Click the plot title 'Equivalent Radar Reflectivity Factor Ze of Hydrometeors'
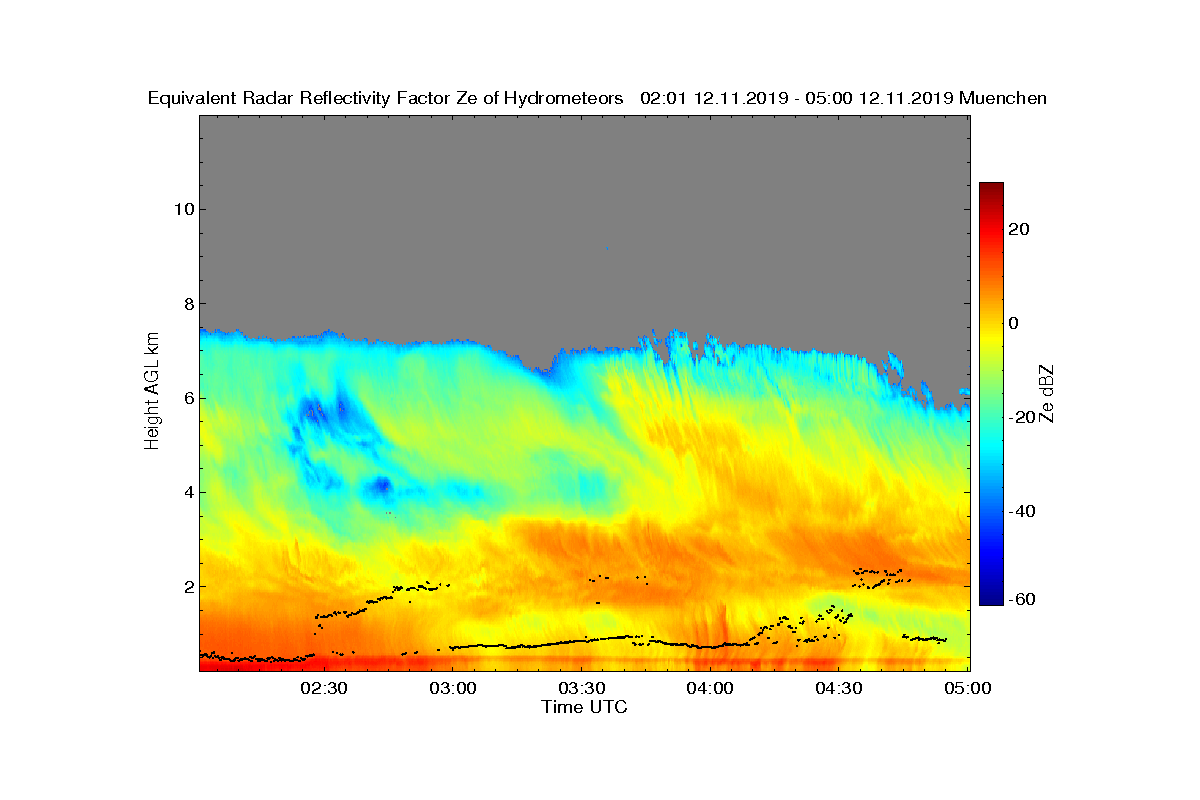 point(386,98)
